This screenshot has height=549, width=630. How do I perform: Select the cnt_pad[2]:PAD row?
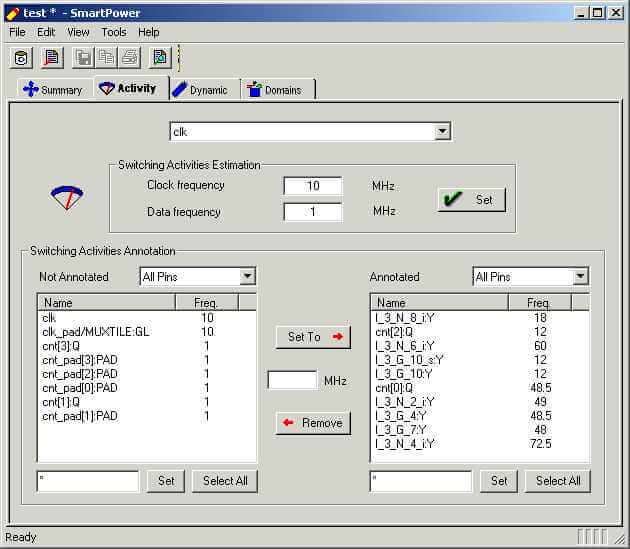point(147,374)
